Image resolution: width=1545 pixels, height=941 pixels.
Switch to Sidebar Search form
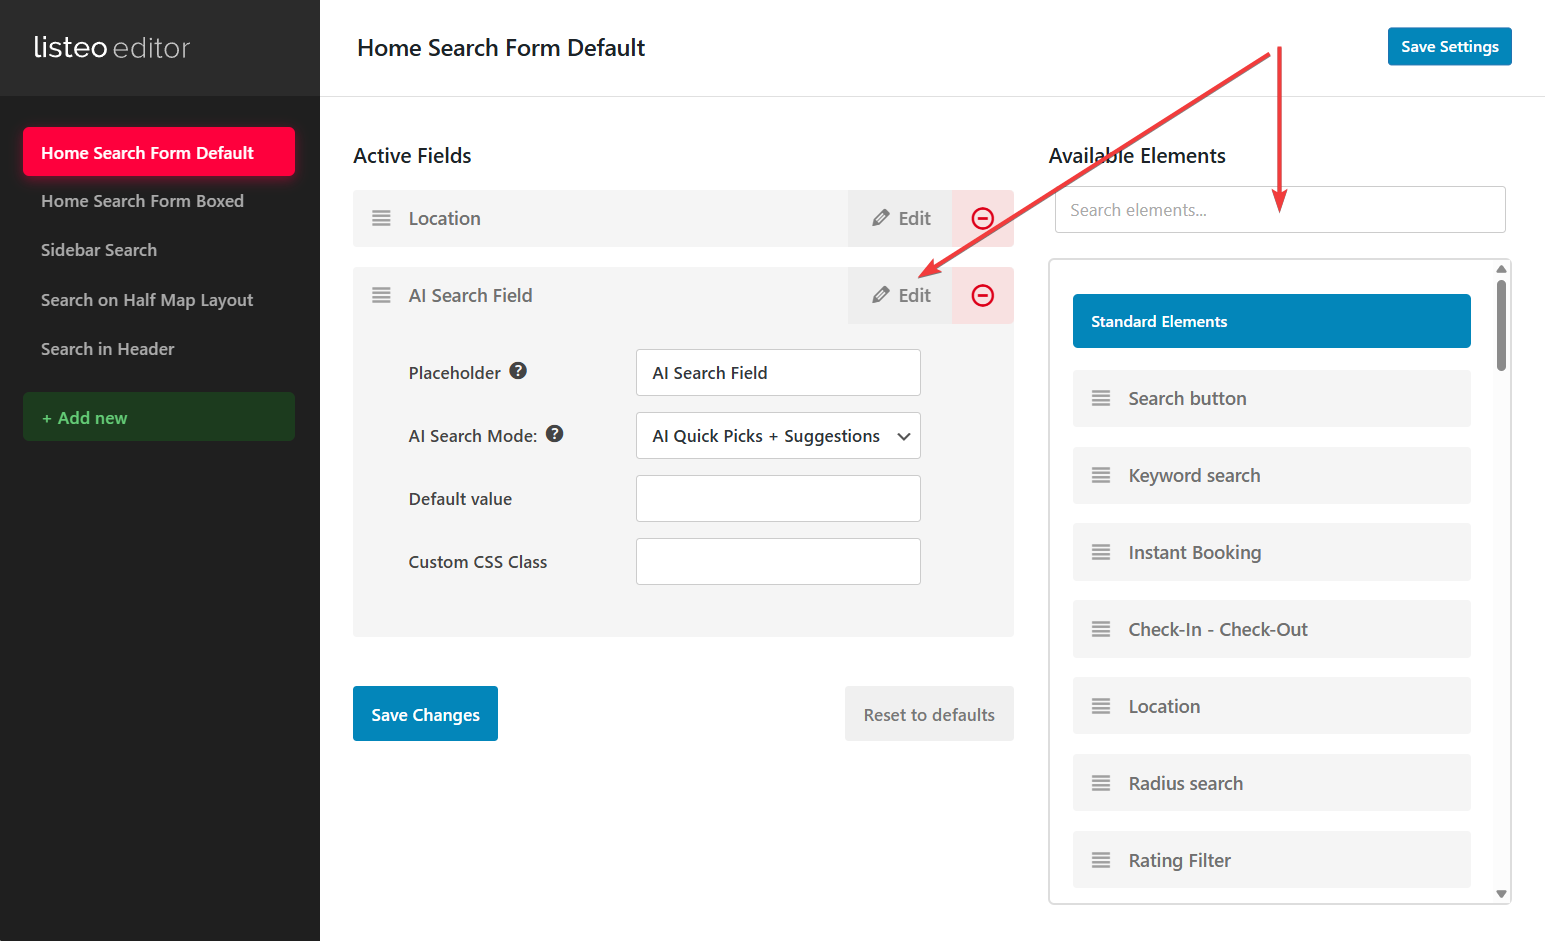click(x=99, y=250)
